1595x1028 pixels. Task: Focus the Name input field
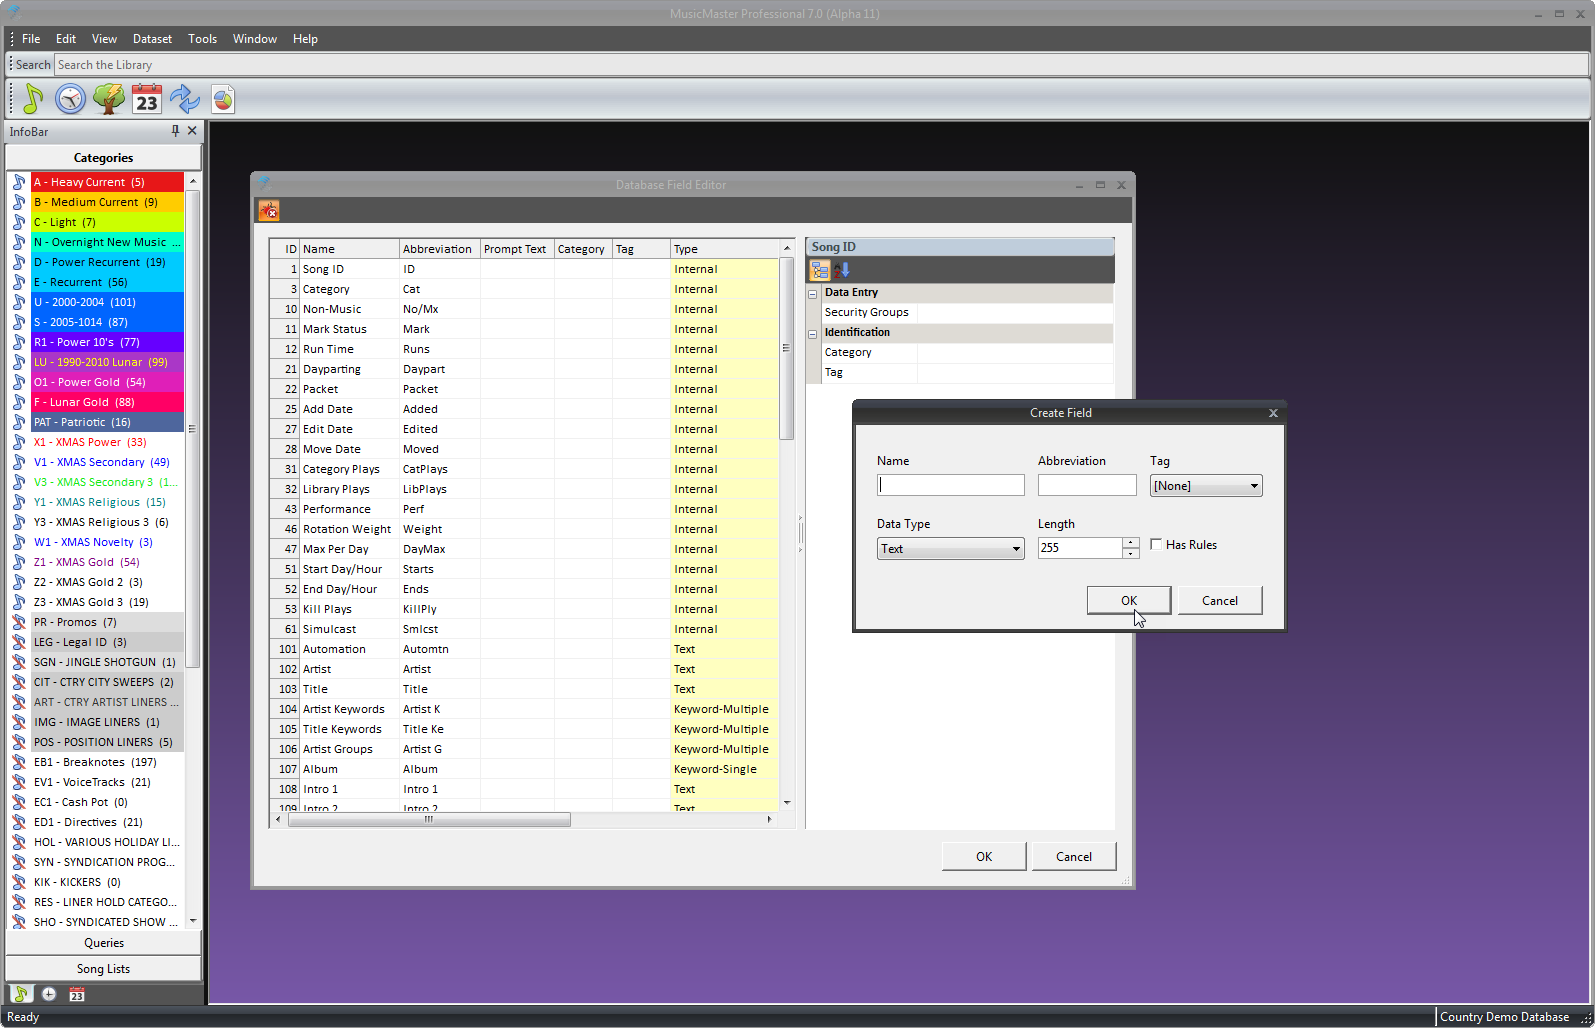951,485
